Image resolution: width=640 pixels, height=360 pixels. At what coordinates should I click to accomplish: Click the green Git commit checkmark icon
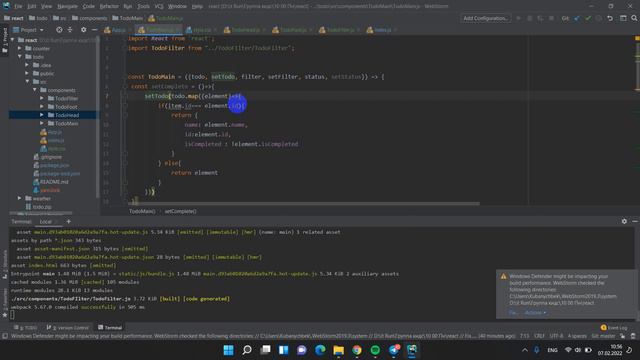pyautogui.click(x=588, y=18)
